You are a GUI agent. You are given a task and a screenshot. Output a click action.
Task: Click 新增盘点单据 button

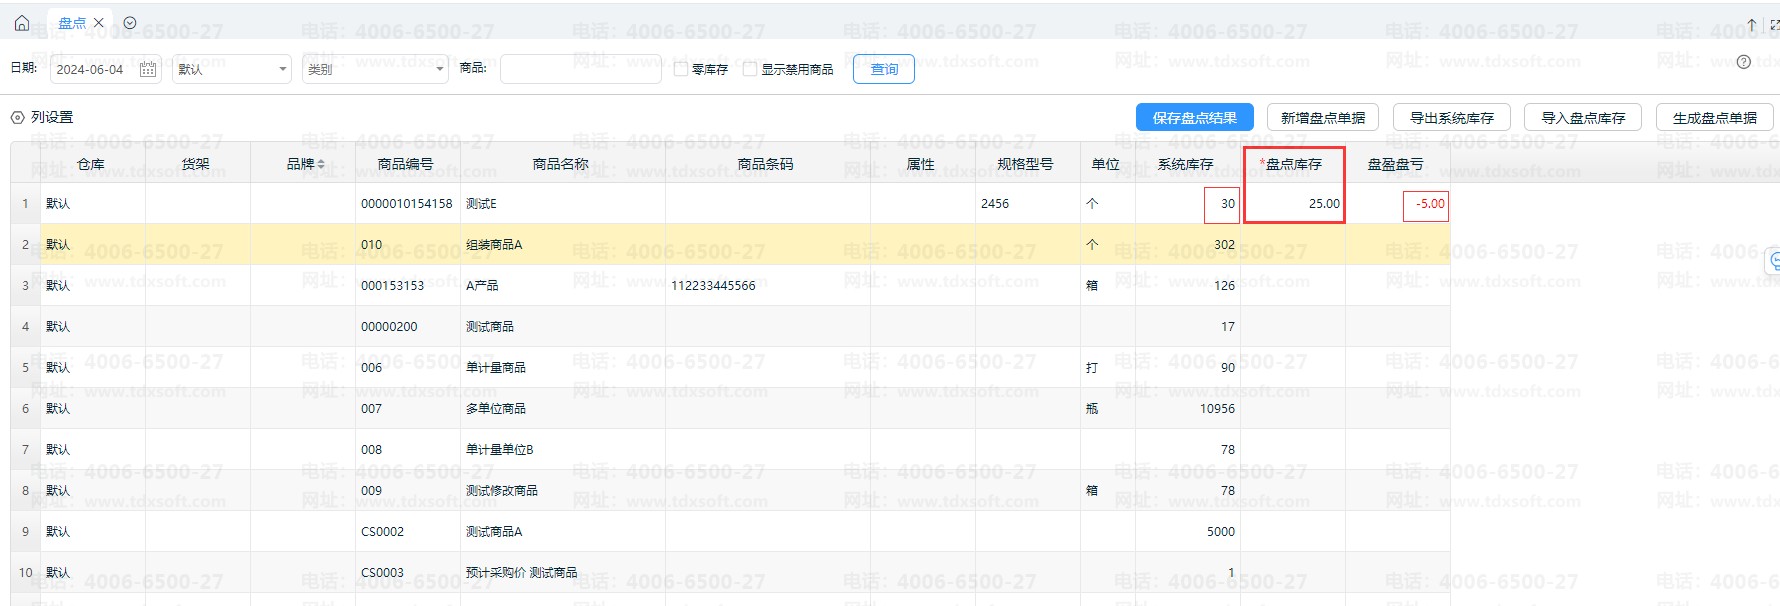pos(1322,118)
